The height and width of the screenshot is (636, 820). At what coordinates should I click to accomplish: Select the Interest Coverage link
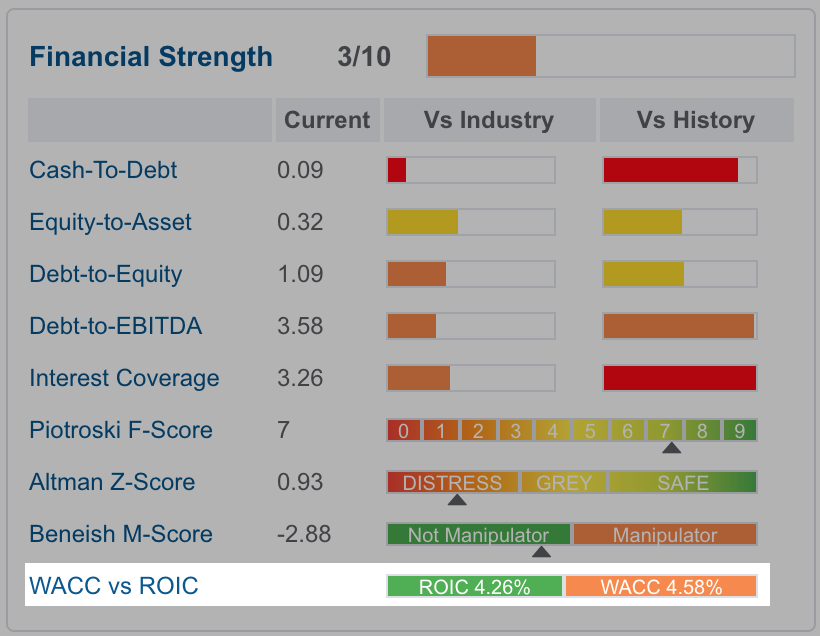[x=124, y=378]
